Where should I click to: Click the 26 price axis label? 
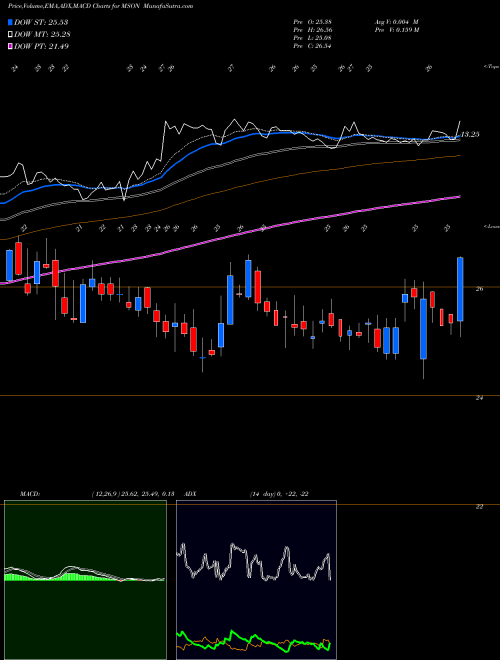pos(479,289)
